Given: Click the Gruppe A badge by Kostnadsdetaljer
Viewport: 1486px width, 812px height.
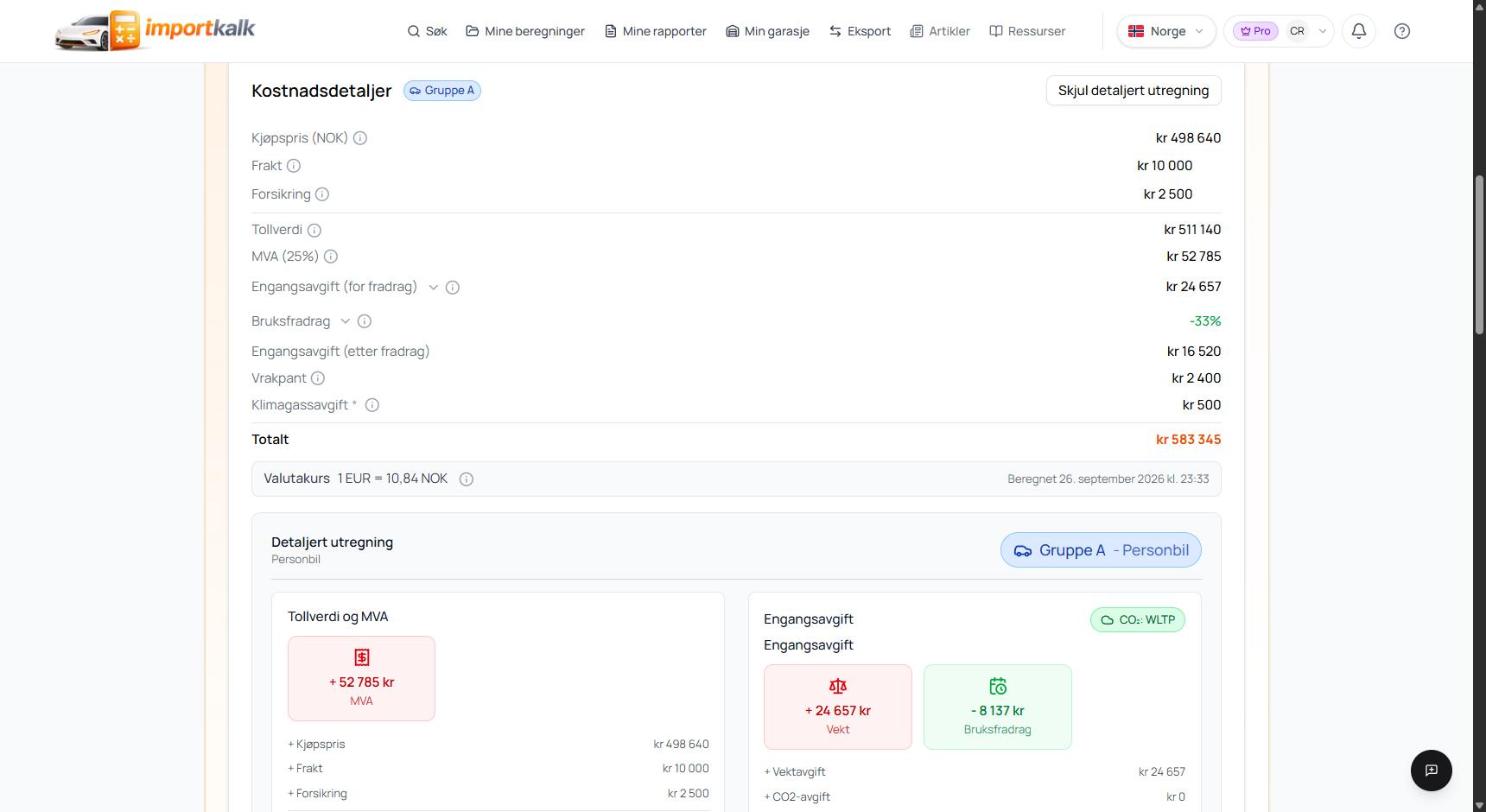Looking at the screenshot, I should click(x=442, y=90).
